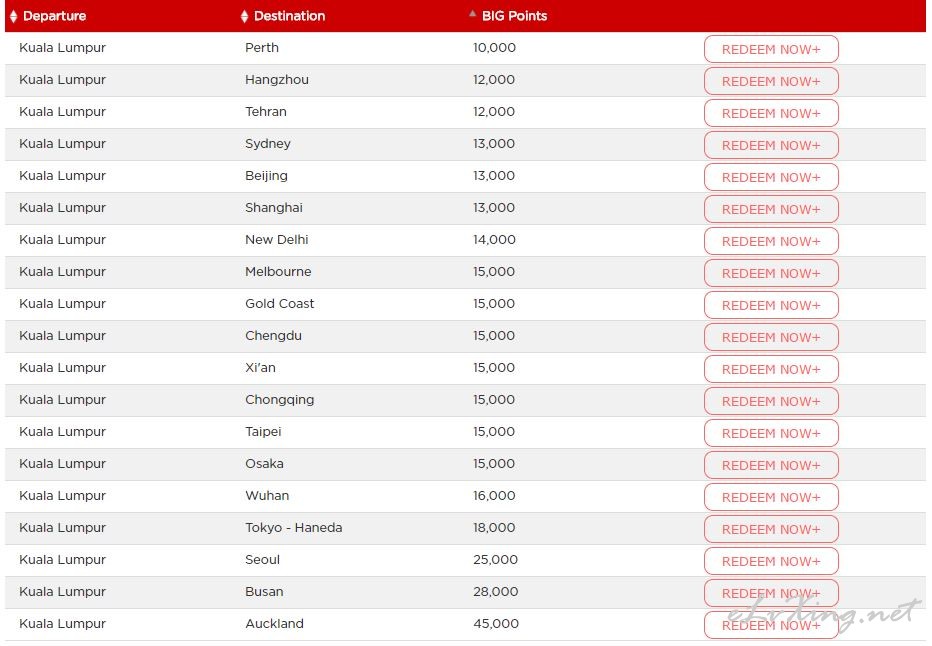Redeem the Taipei flight now
This screenshot has height=646, width=932.
[x=771, y=434]
